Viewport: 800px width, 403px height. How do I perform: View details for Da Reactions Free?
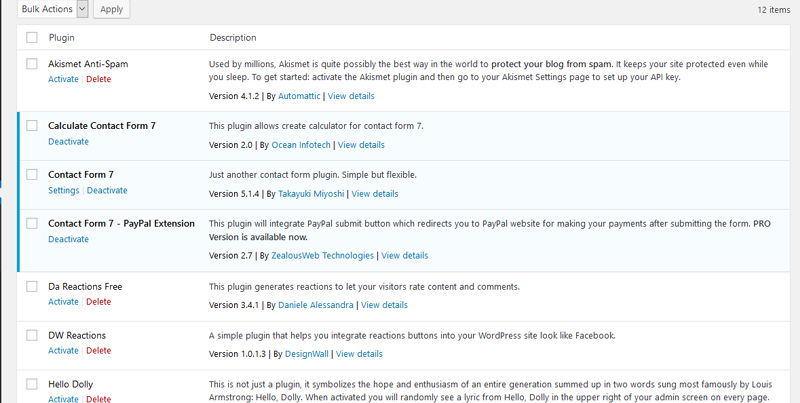[384, 305]
